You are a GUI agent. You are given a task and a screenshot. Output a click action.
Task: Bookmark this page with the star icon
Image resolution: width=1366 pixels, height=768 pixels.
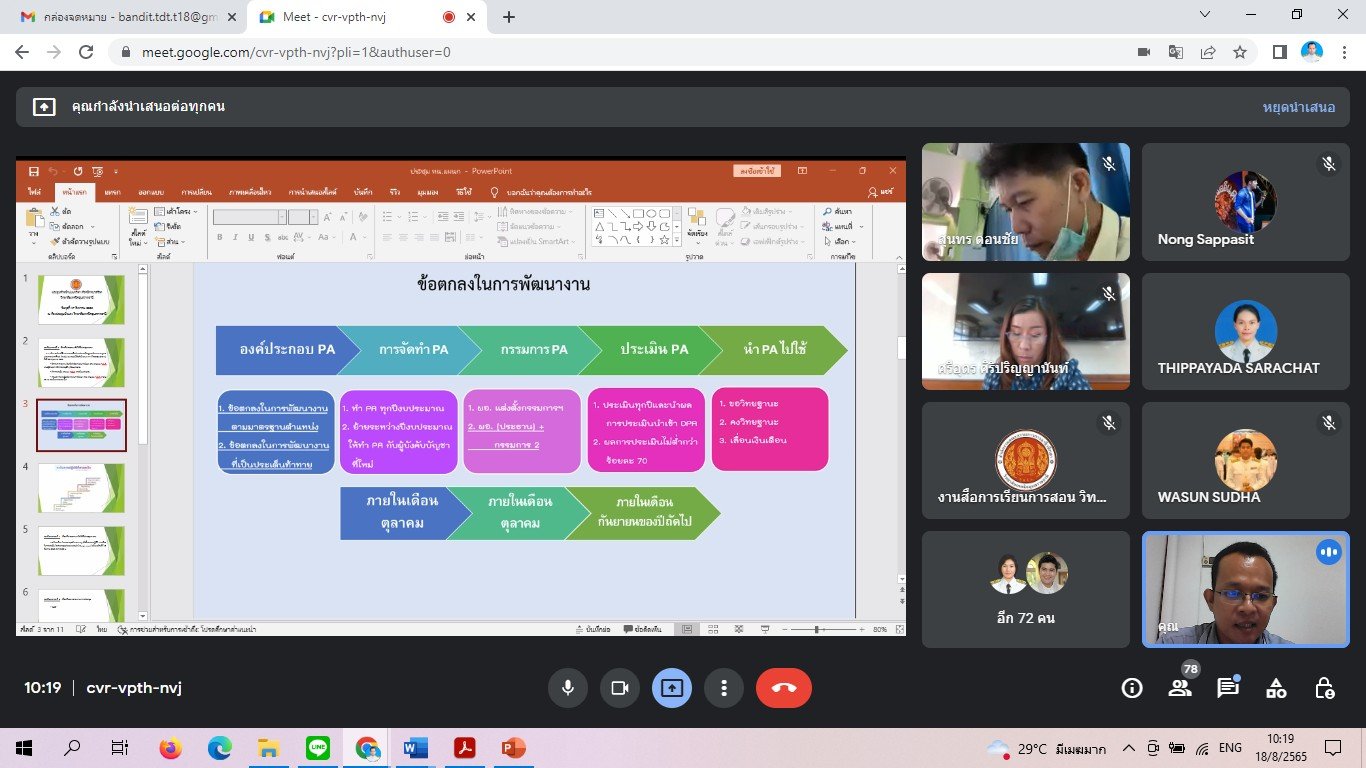1240,52
